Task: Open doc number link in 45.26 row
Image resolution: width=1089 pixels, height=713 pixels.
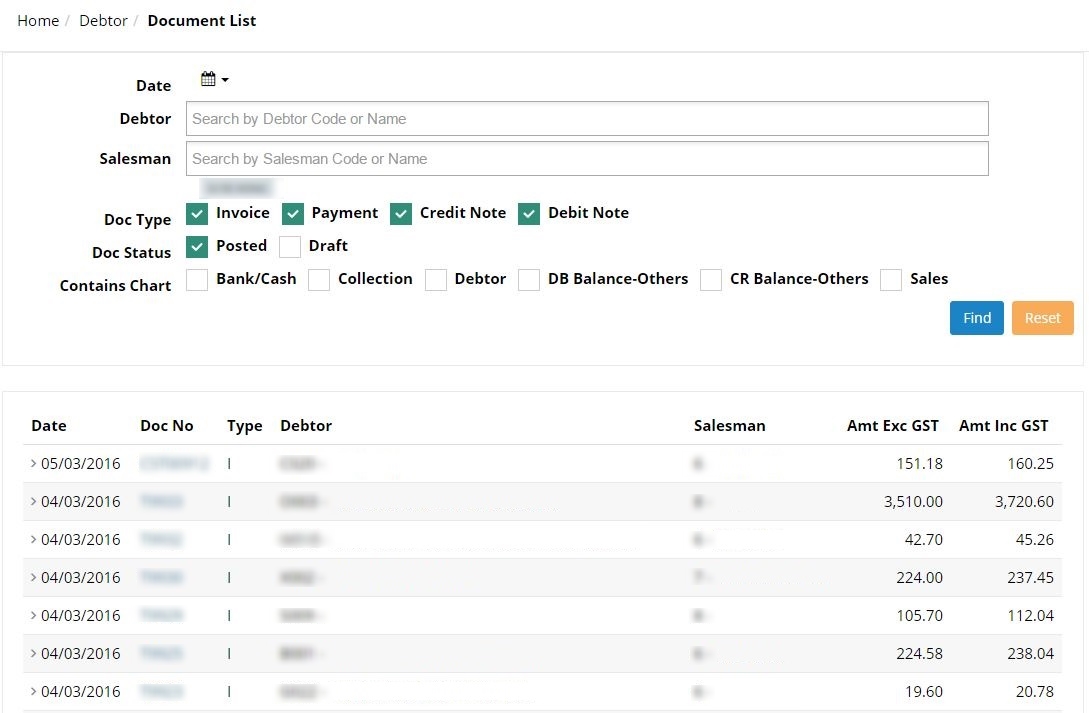Action: click(x=162, y=539)
